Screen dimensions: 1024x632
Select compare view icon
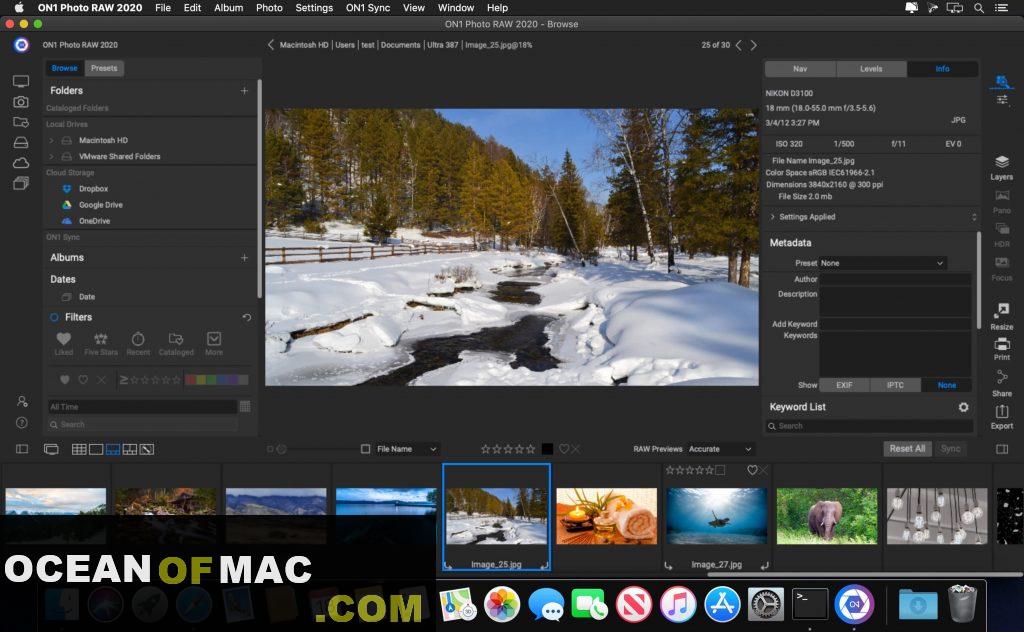130,449
